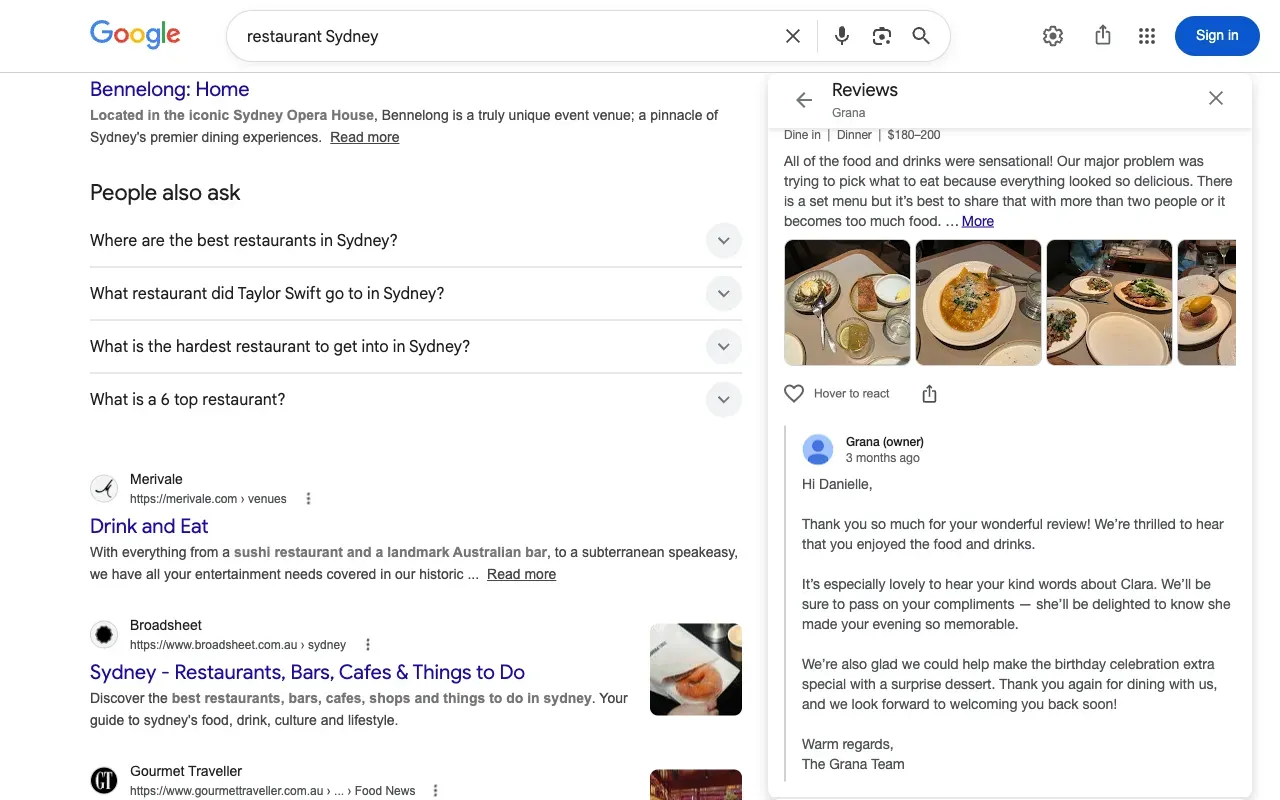Open 'Sydney - Restaurants, Bars, Cafes & Things to Do'
Image resolution: width=1280 pixels, height=800 pixels.
pos(307,672)
